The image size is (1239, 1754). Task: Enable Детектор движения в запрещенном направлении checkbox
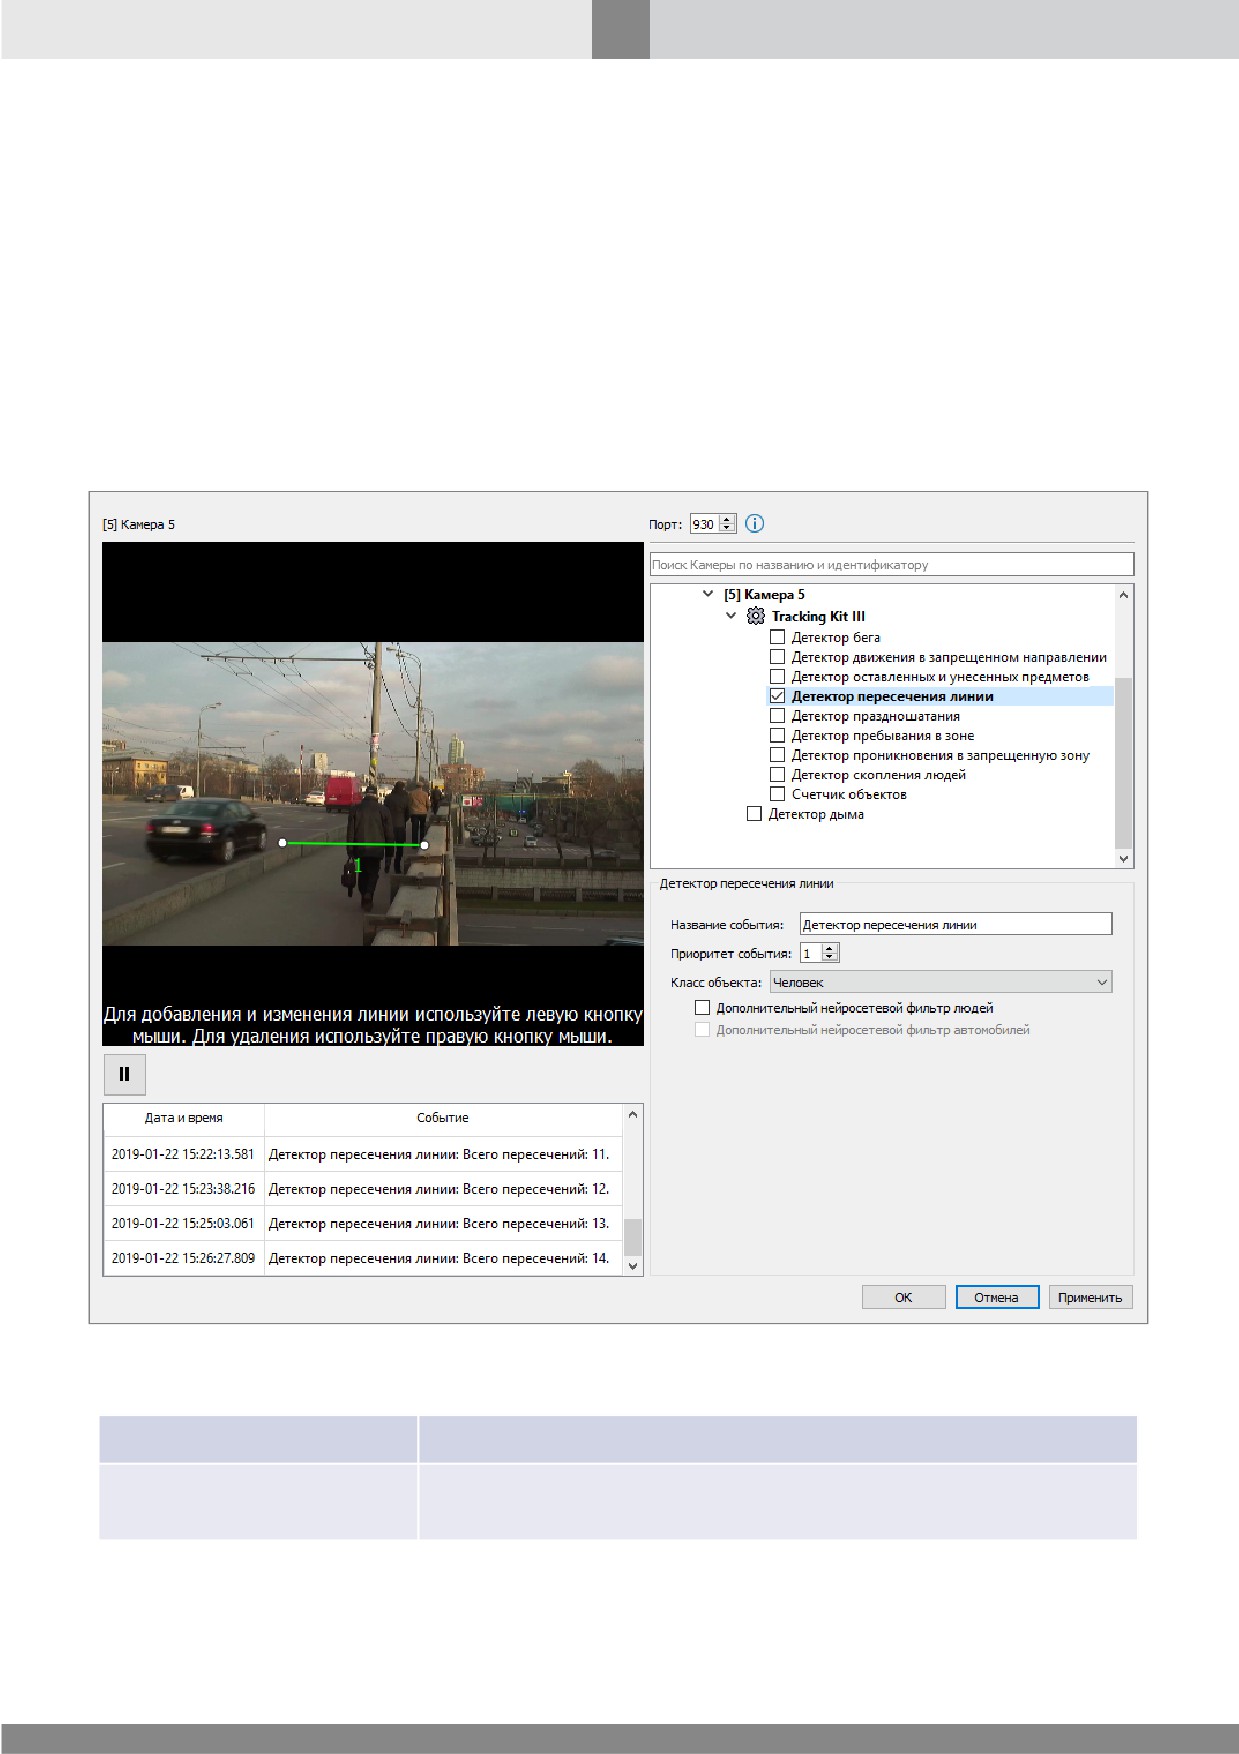(777, 657)
